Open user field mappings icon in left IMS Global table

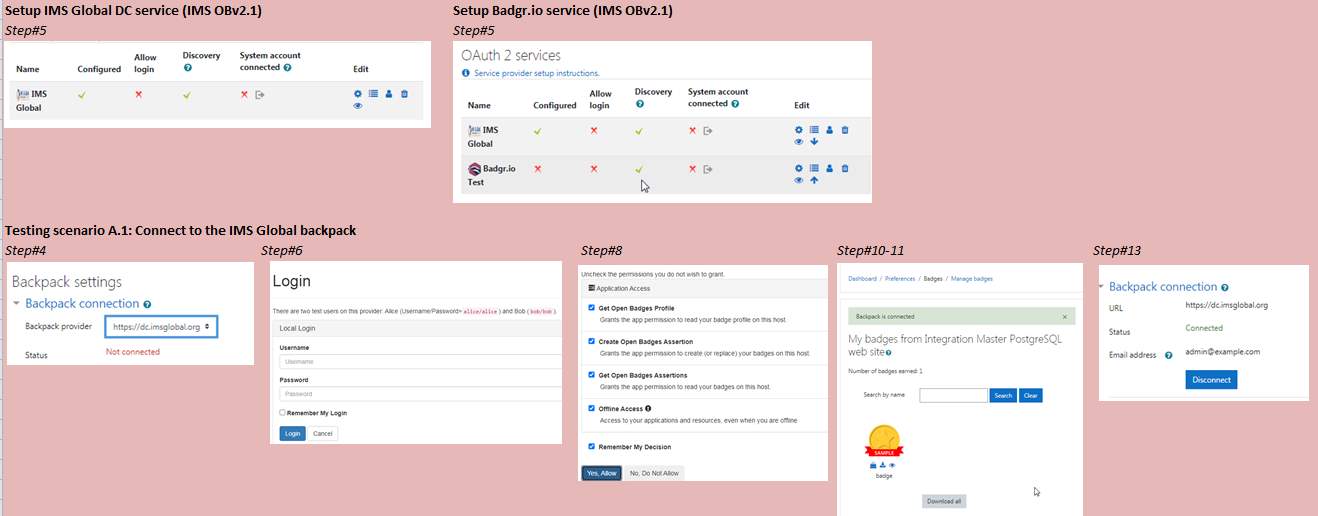[x=389, y=94]
